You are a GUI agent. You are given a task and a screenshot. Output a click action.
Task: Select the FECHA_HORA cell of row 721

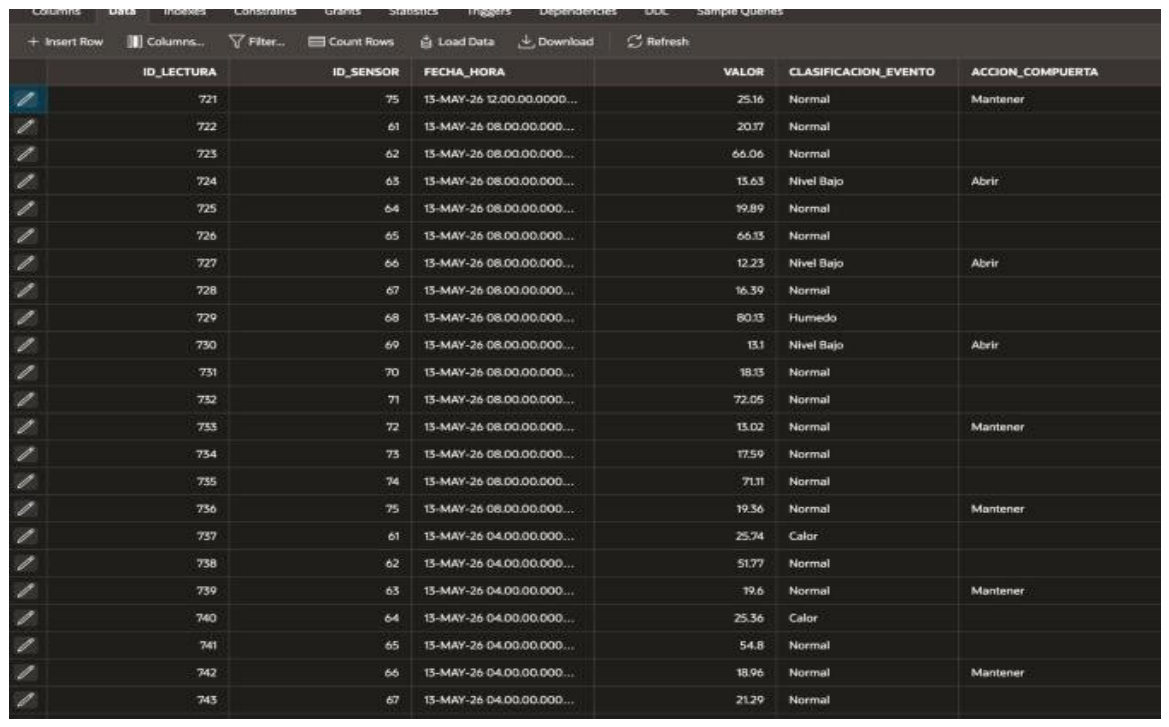coord(503,99)
